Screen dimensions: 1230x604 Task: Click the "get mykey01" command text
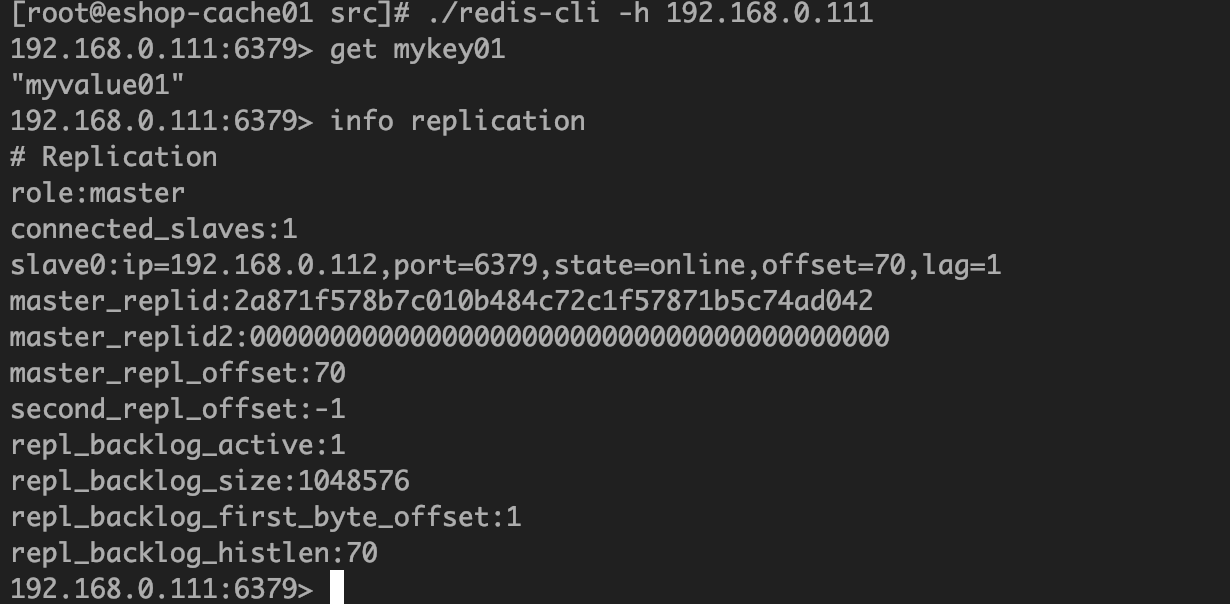(x=418, y=49)
